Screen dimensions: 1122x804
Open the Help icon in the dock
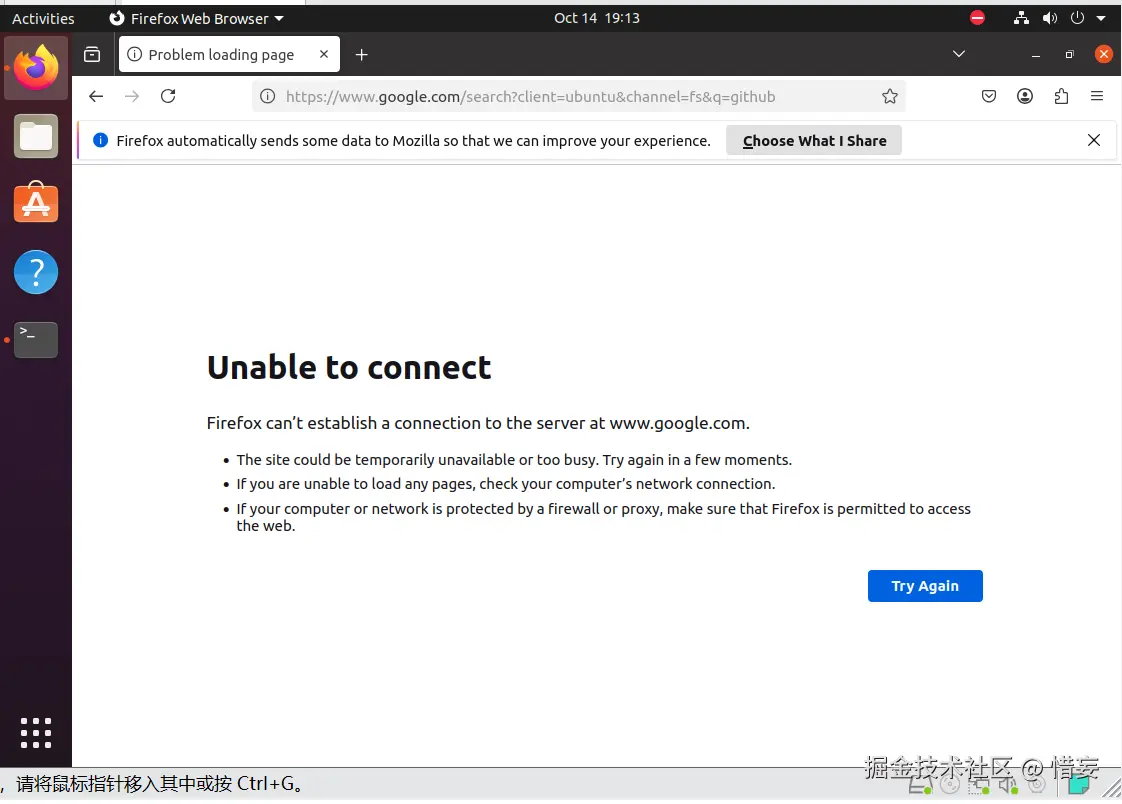pyautogui.click(x=36, y=272)
